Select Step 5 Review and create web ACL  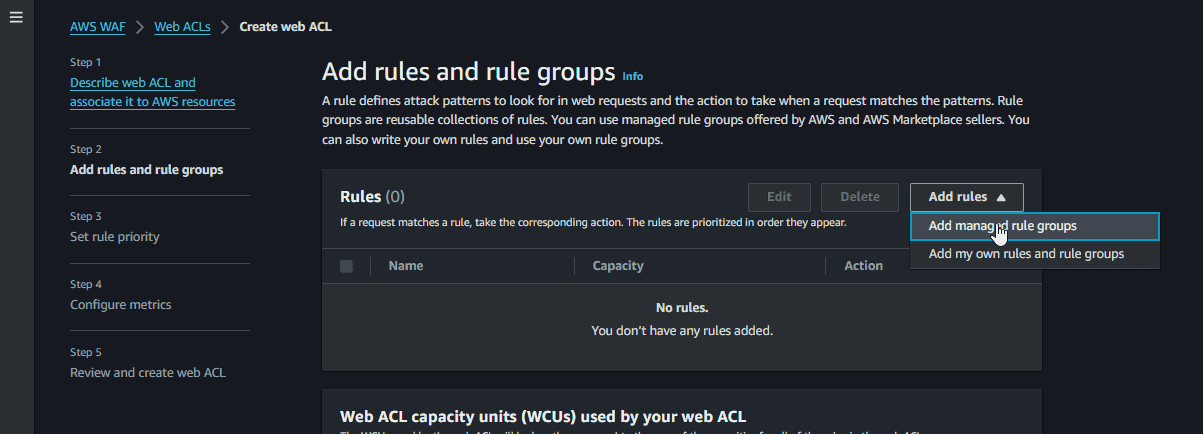[148, 373]
